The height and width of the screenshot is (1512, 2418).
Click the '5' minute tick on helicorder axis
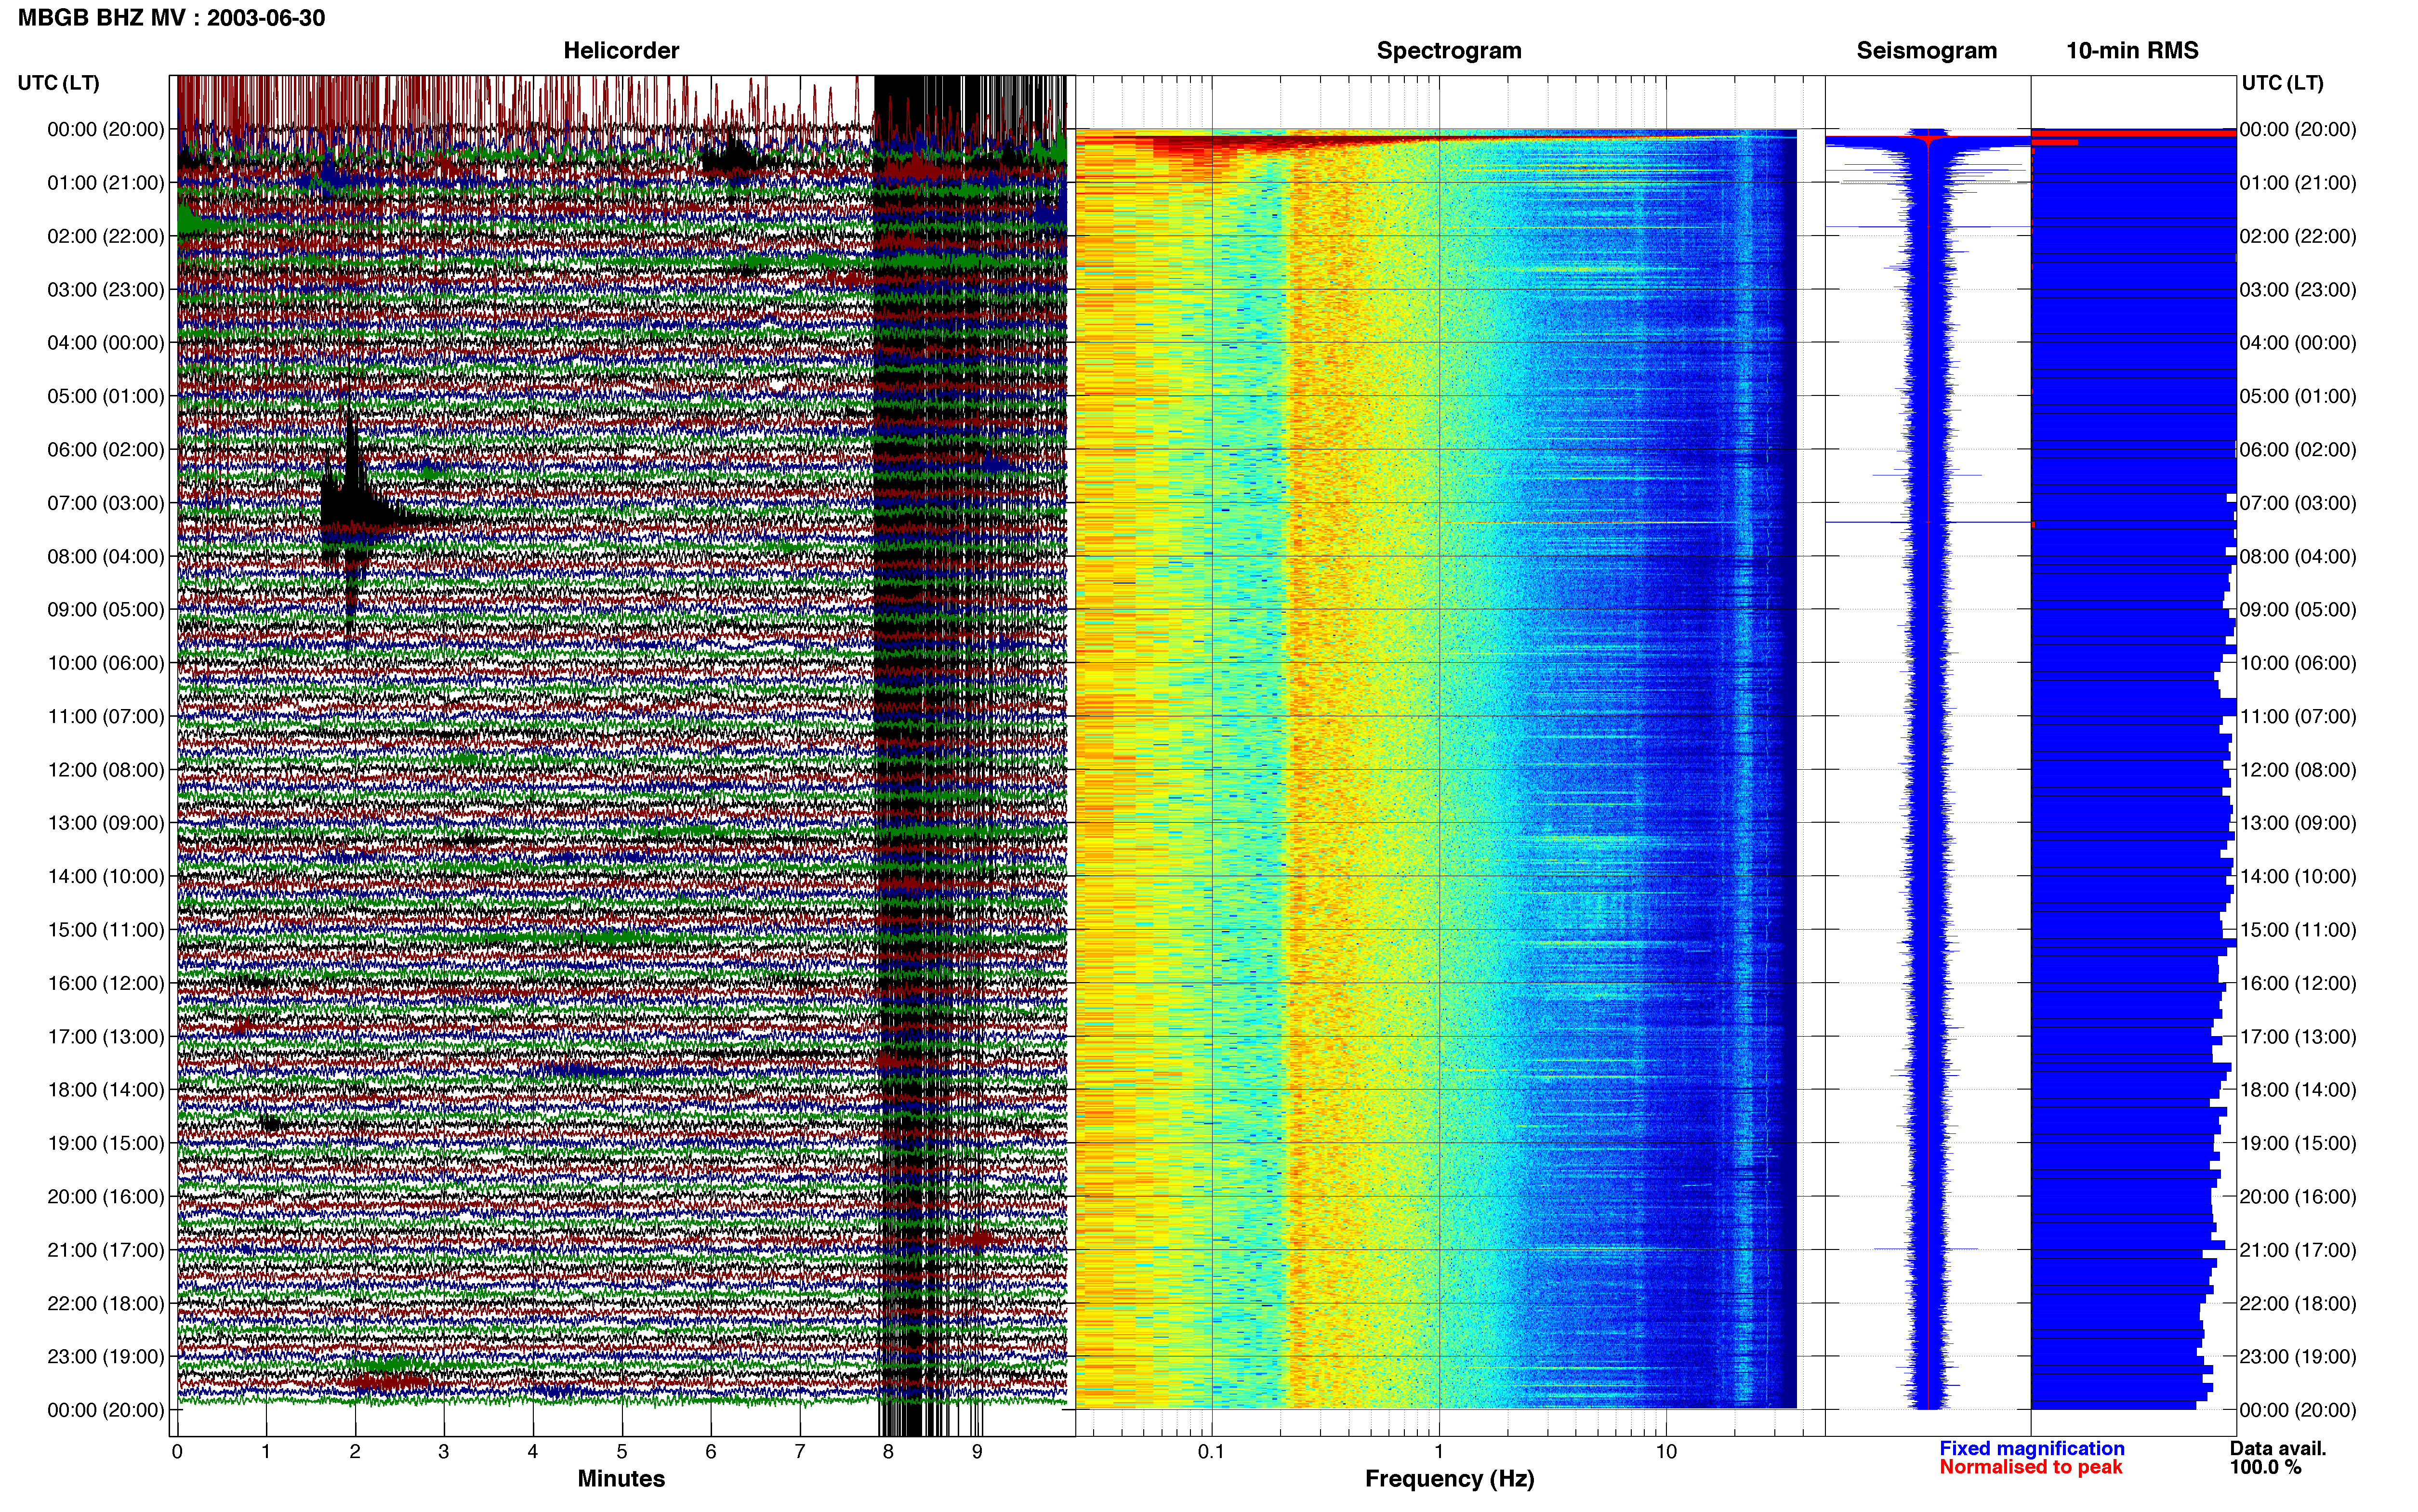[622, 1452]
